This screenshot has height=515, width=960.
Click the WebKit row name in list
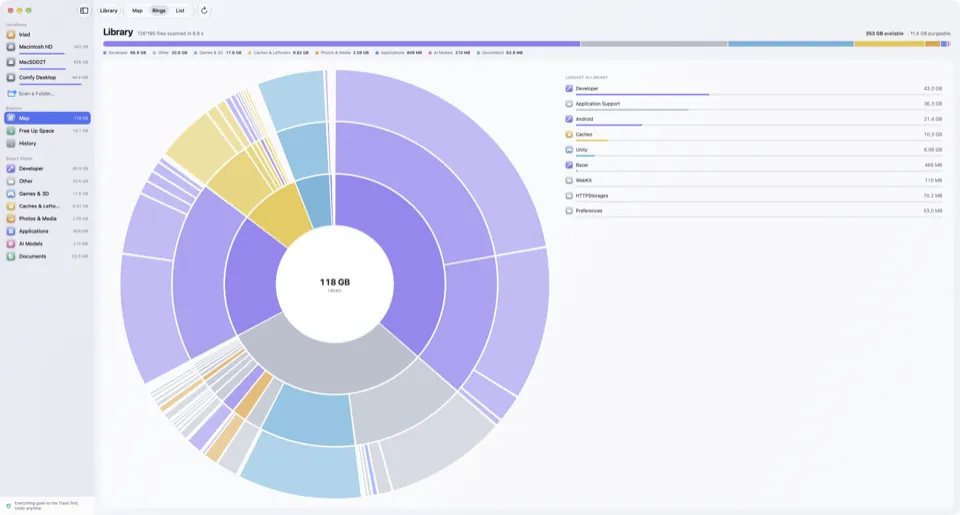click(583, 181)
